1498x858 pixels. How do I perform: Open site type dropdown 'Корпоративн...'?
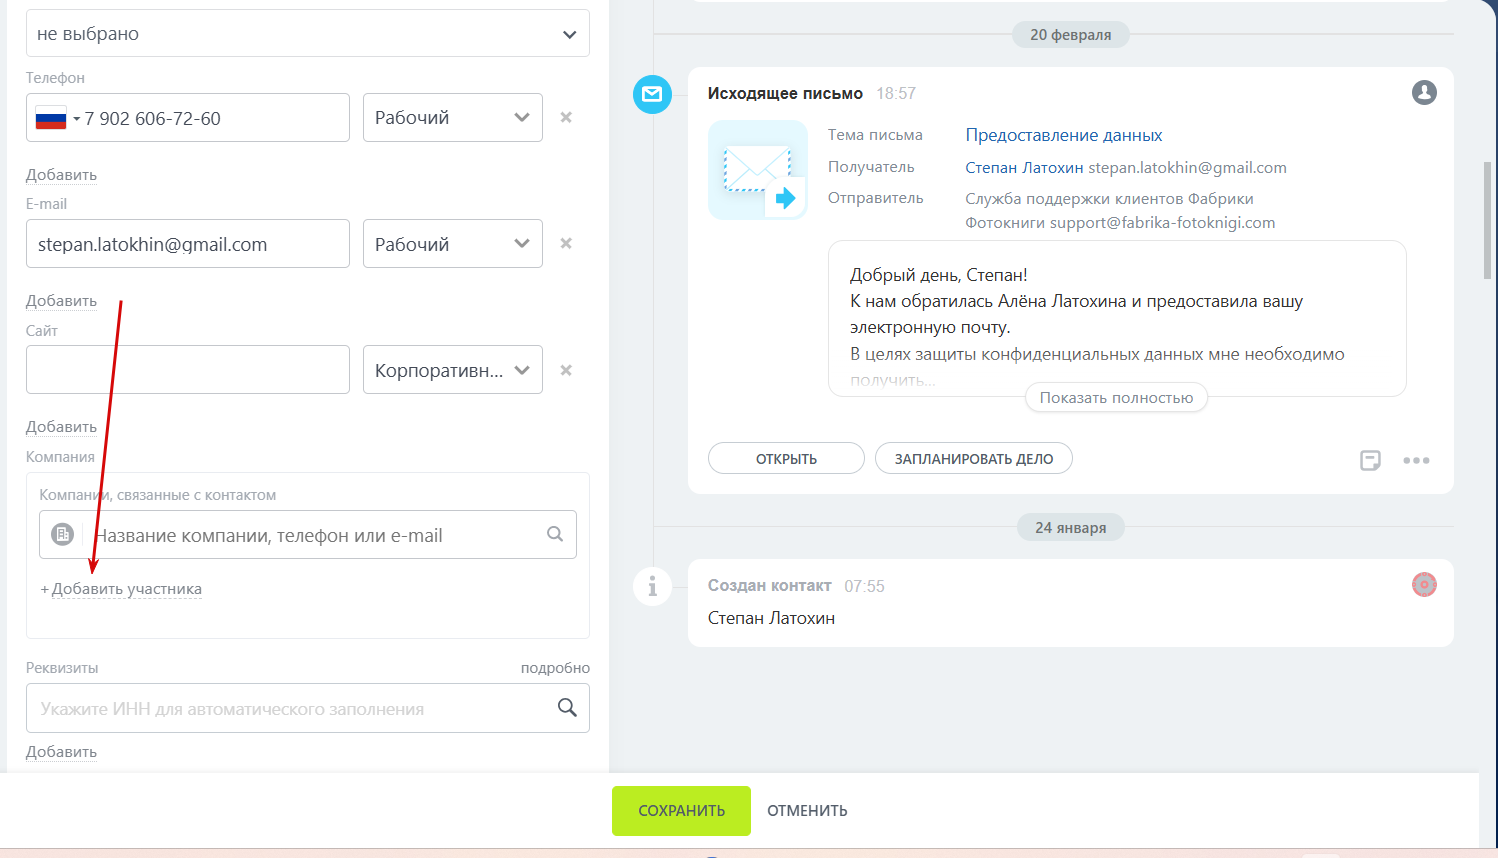point(452,370)
